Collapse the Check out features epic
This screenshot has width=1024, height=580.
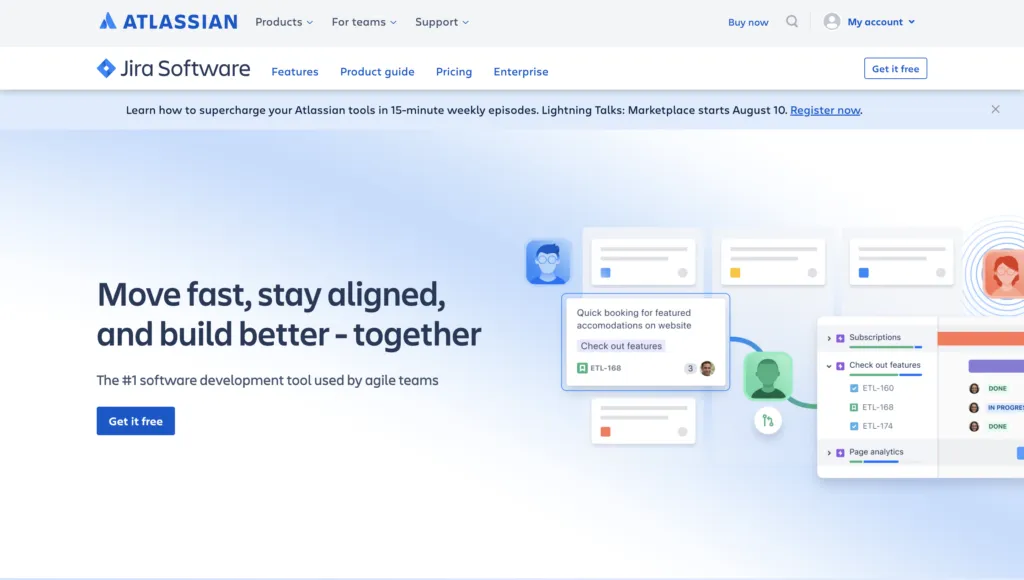click(829, 366)
